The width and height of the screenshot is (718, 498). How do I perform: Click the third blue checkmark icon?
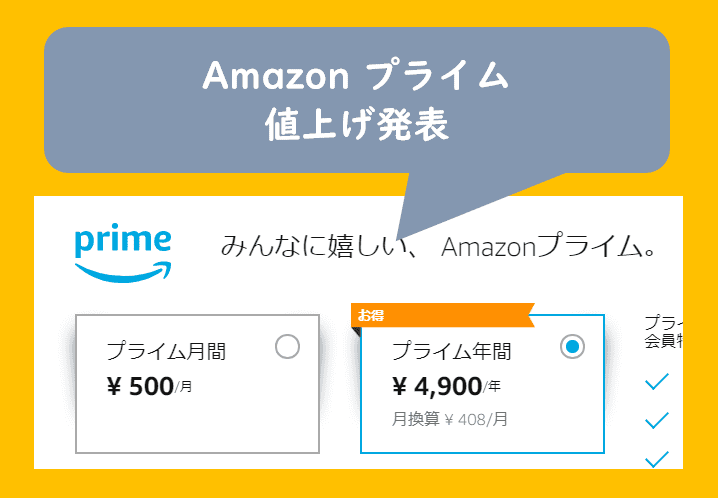[657, 459]
